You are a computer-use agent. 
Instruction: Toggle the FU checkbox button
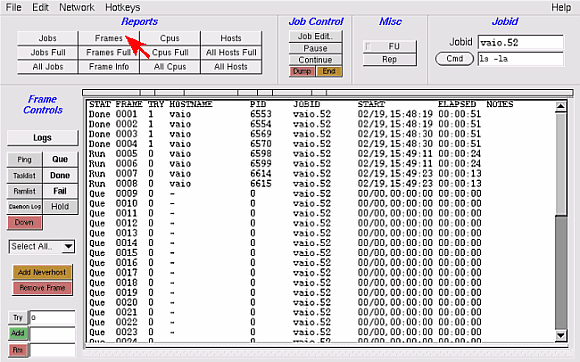[x=390, y=46]
